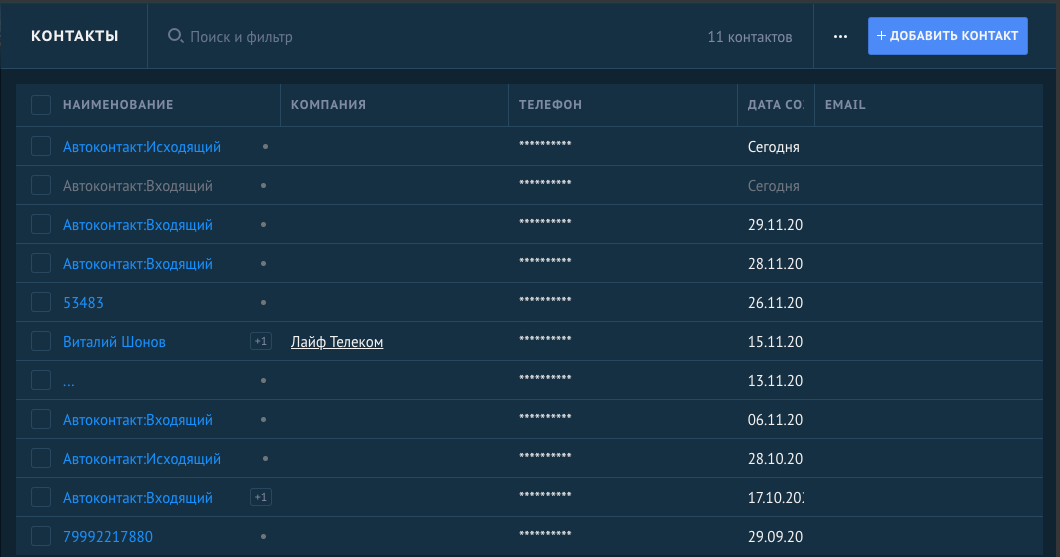Open the Виталий Шонов contact
This screenshot has height=557, width=1060.
point(114,342)
